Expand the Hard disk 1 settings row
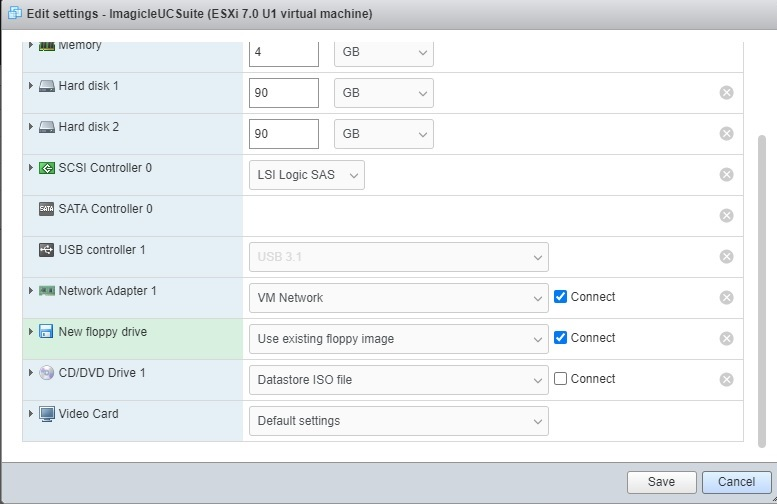 31,86
